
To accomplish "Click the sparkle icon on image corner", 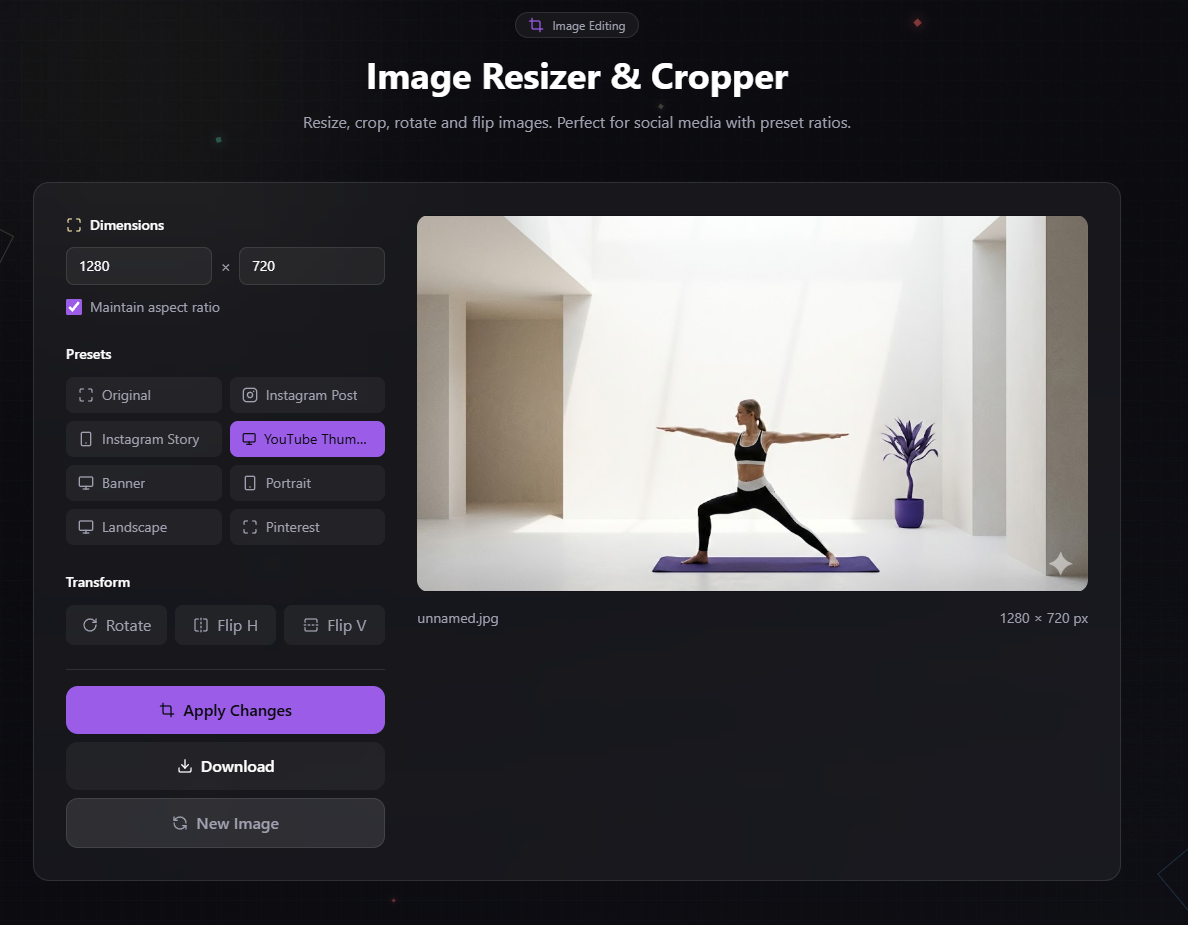I will pyautogui.click(x=1060, y=564).
